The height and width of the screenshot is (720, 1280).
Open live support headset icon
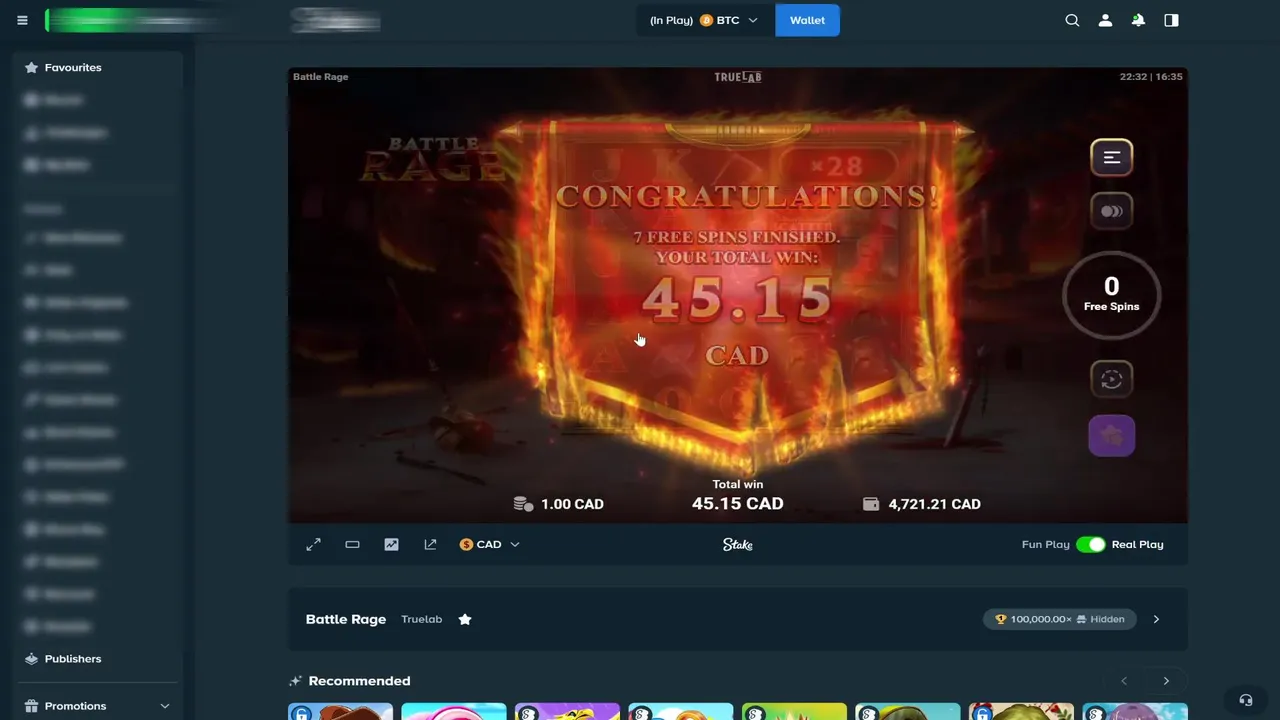tap(1245, 700)
